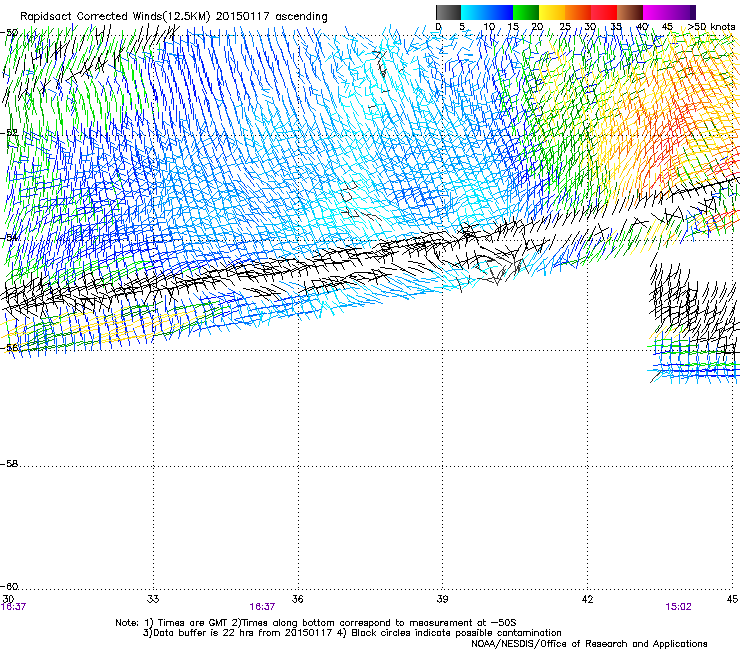The width and height of the screenshot is (740, 650).
Task: Click the 42 longitude axis label
Action: [x=587, y=599]
